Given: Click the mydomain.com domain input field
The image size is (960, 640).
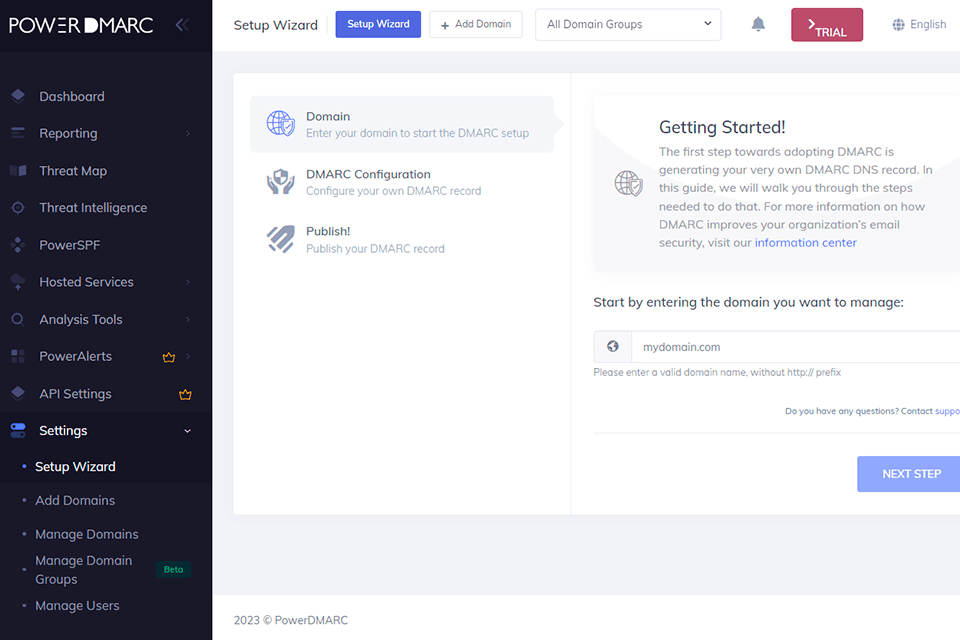Looking at the screenshot, I should (x=795, y=347).
